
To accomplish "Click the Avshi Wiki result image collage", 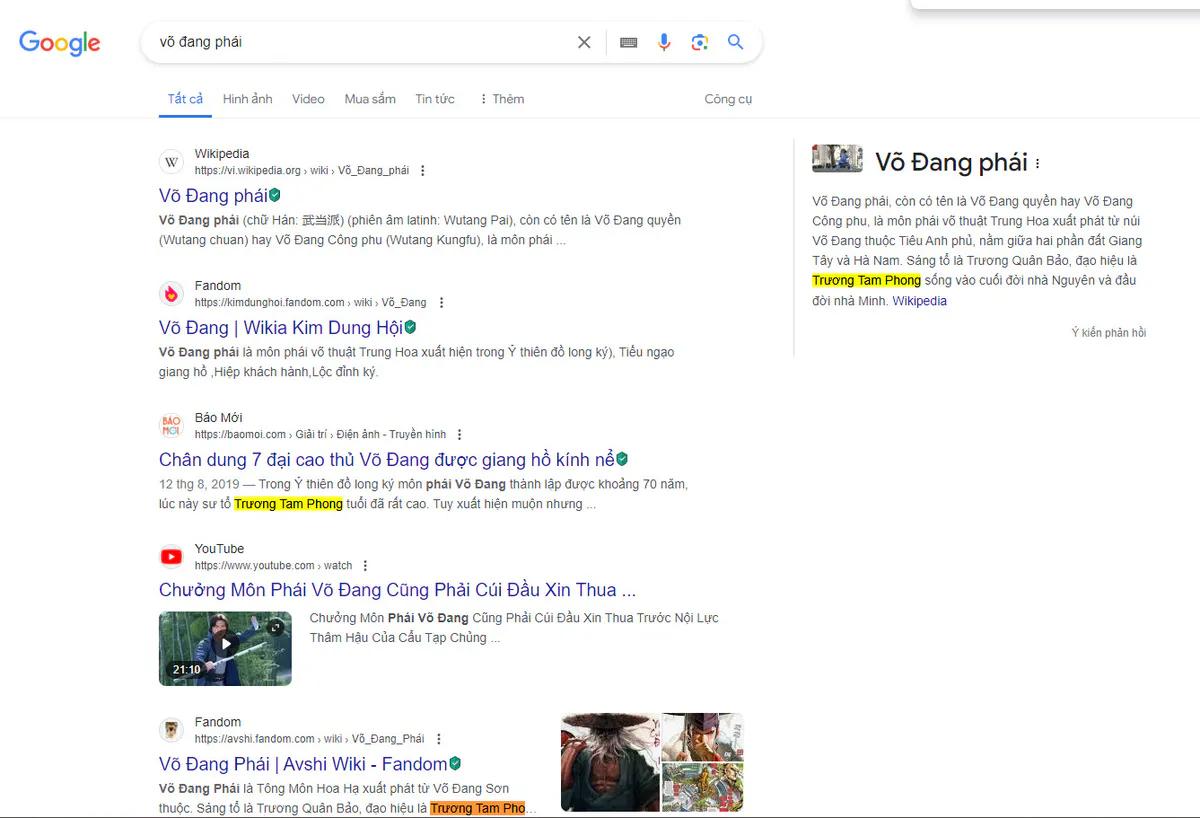I will pos(652,762).
